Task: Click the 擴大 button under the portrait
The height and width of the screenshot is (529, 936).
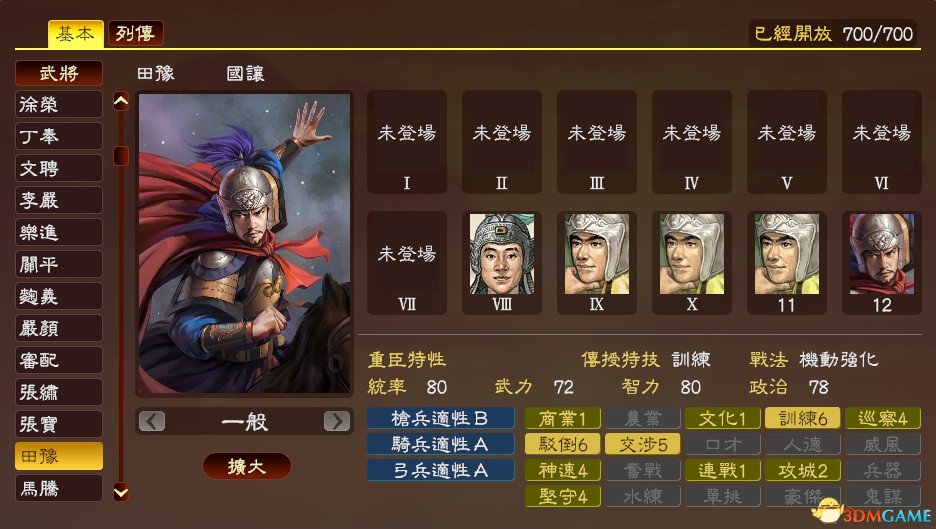Action: (x=247, y=466)
